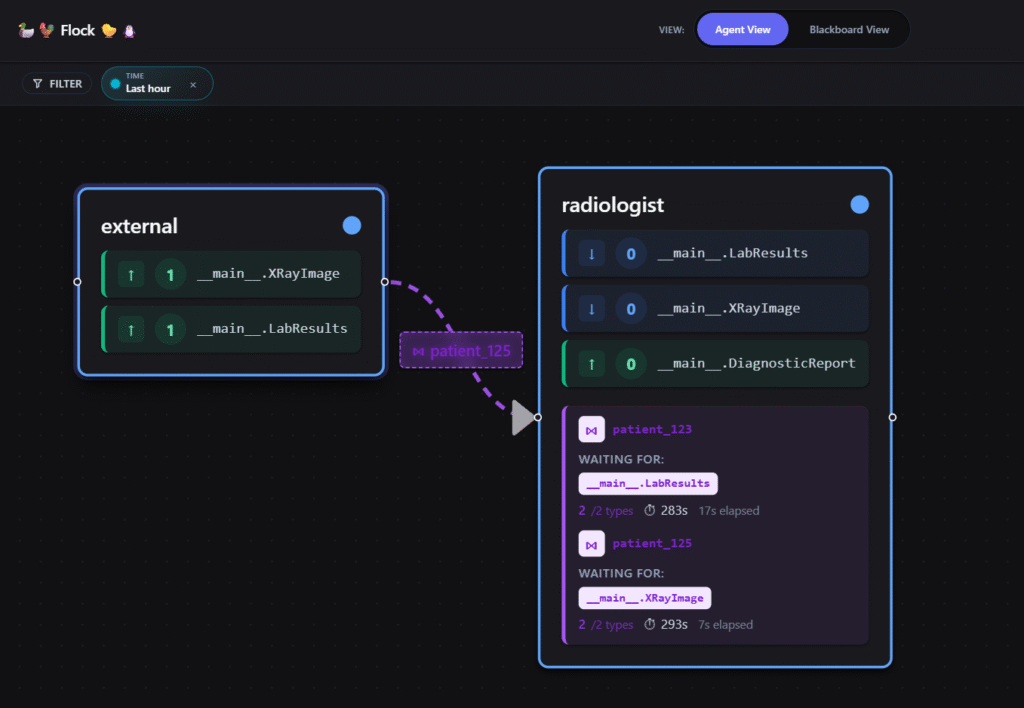Click the join icon beside patient_123
Image resolution: width=1024 pixels, height=708 pixels.
click(591, 430)
